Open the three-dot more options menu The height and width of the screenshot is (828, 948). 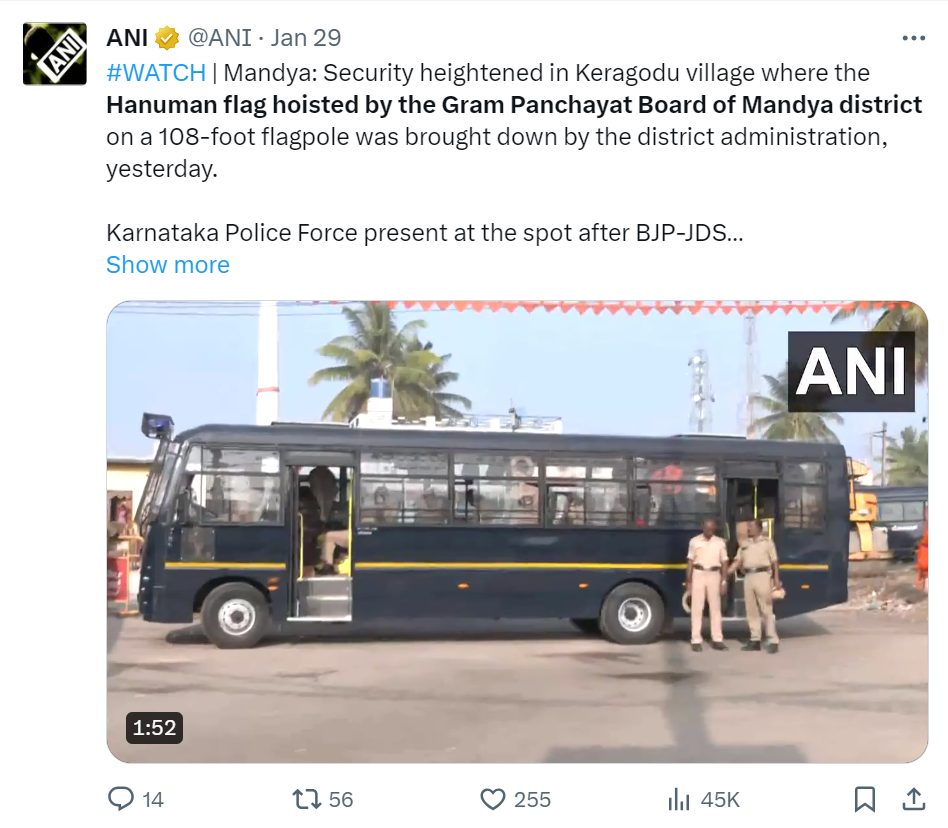coord(913,38)
